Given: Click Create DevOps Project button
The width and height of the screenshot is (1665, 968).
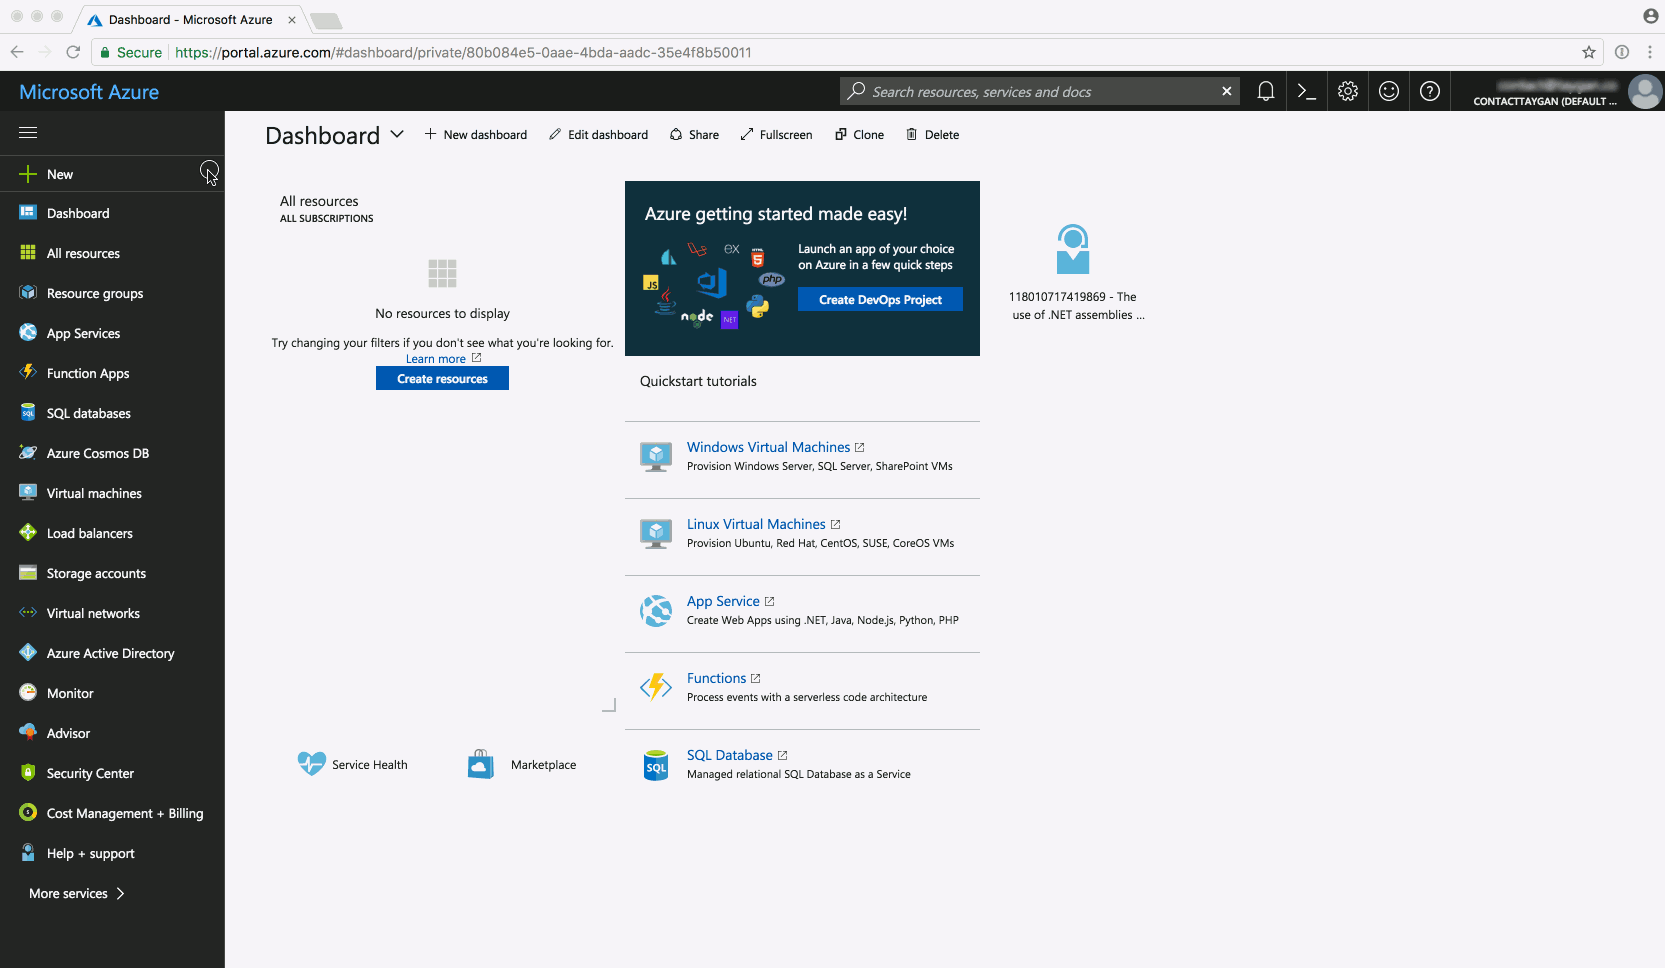Looking at the screenshot, I should [880, 299].
